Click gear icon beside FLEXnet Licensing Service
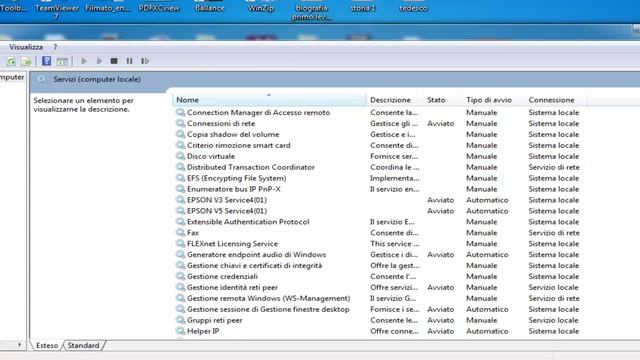The width and height of the screenshot is (640, 360). (x=180, y=244)
